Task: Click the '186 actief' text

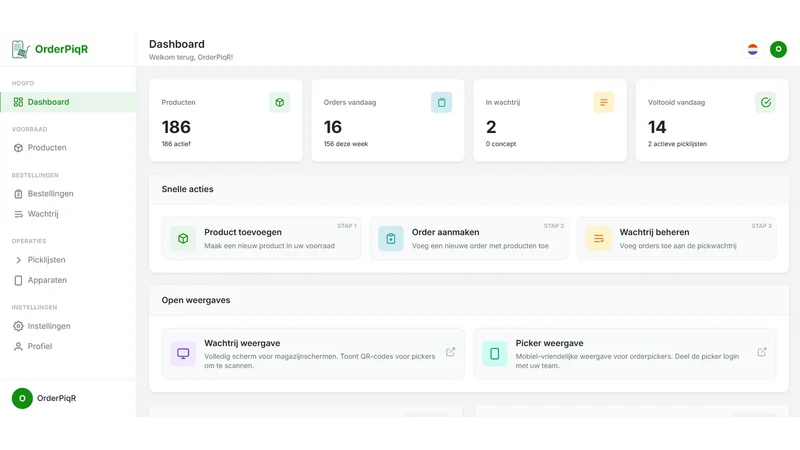Action: coord(176,144)
